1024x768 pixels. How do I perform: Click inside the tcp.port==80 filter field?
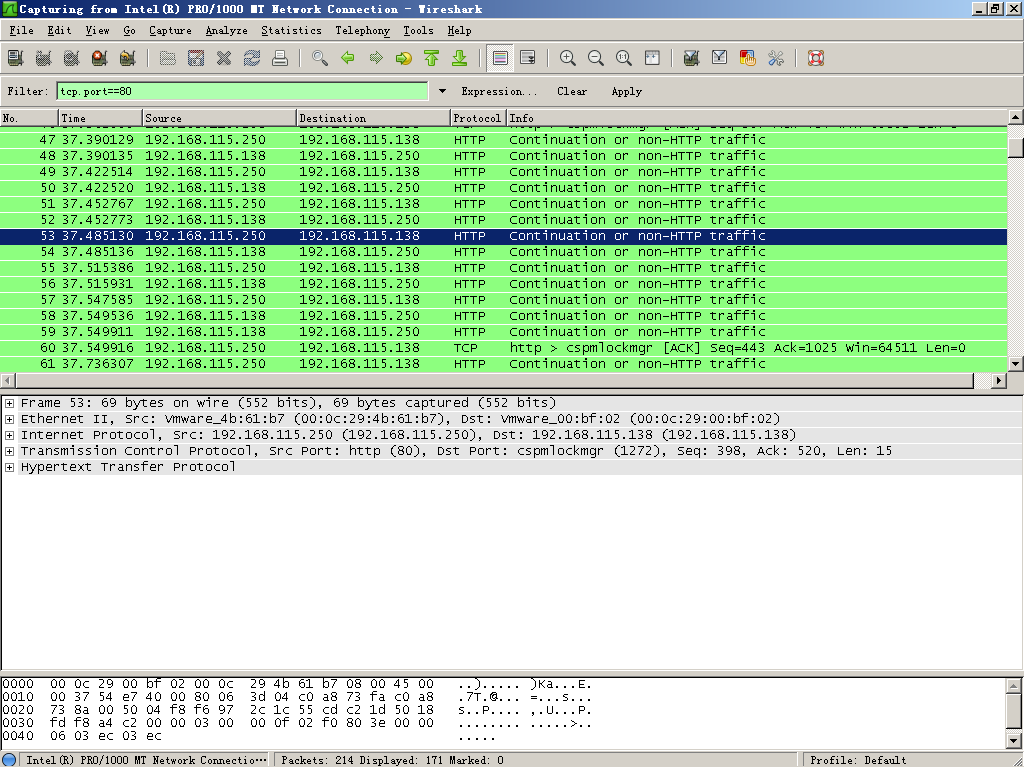coord(242,91)
